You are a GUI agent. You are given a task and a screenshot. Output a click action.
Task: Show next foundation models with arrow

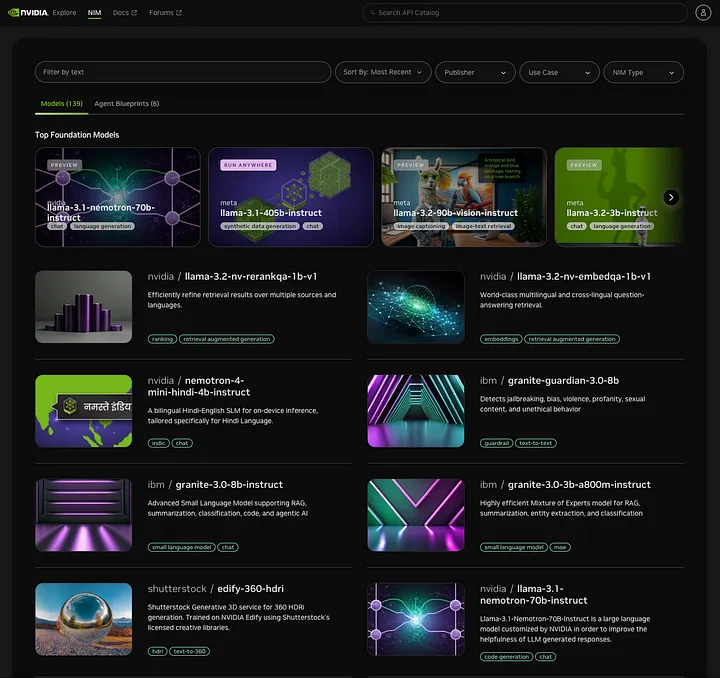(x=671, y=197)
